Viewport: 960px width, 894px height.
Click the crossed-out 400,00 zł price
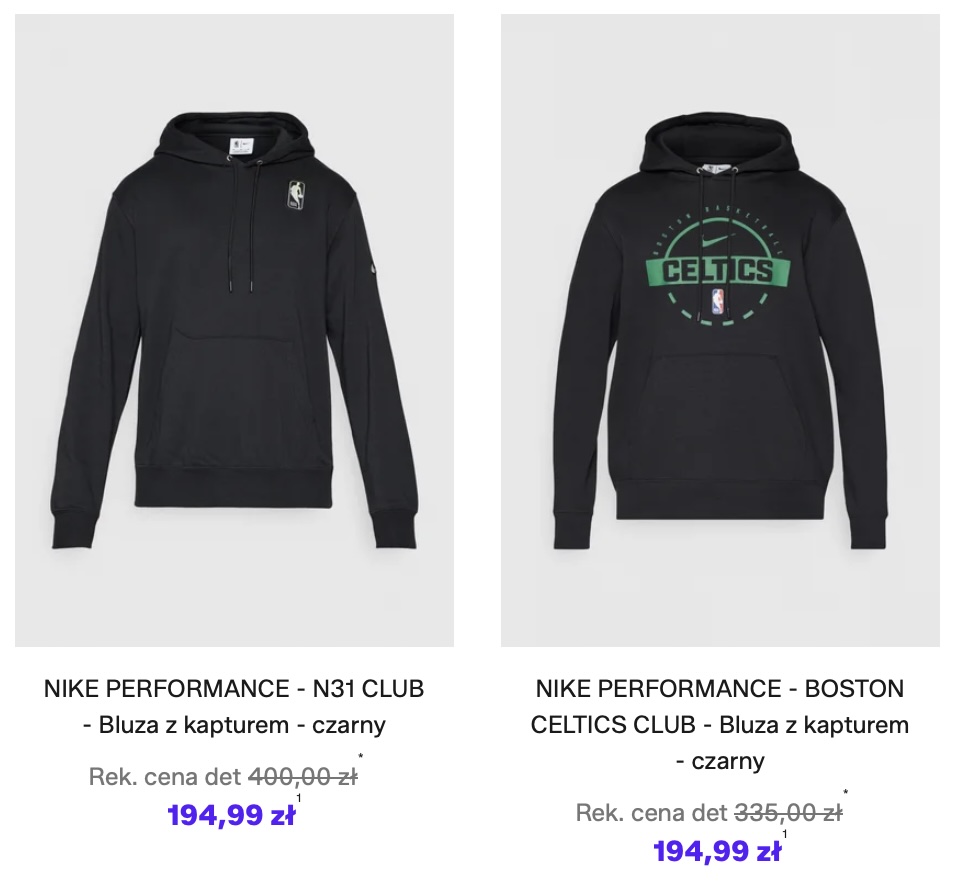point(302,776)
